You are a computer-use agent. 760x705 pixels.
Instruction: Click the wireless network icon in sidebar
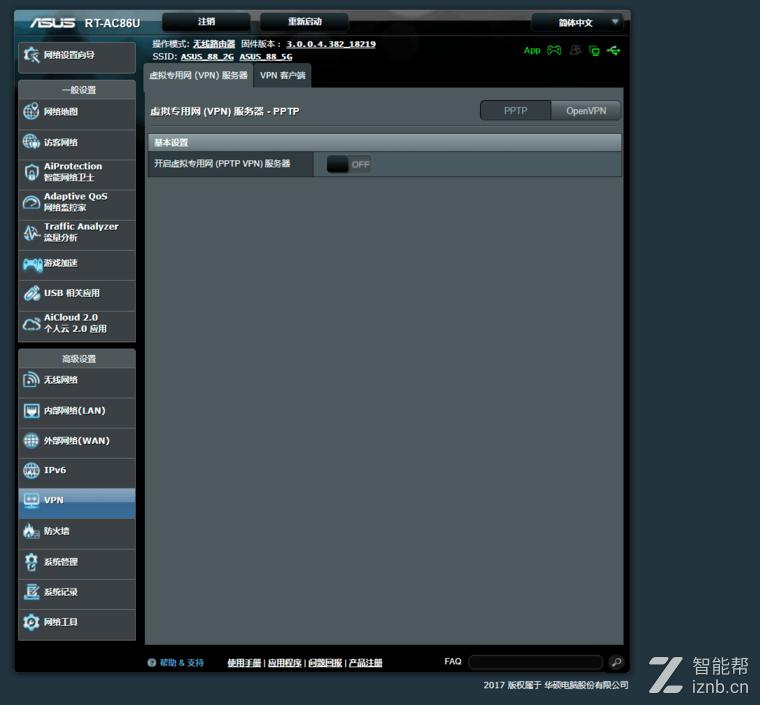(31, 380)
